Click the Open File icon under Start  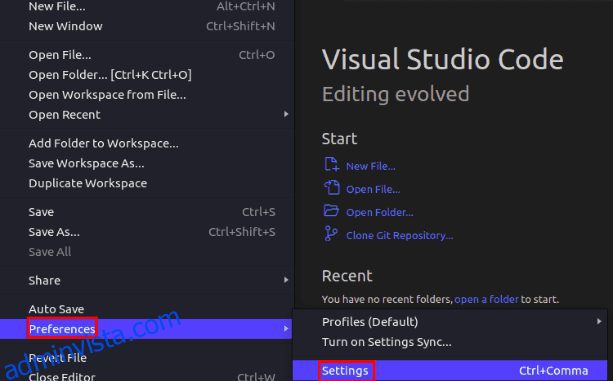(332, 188)
